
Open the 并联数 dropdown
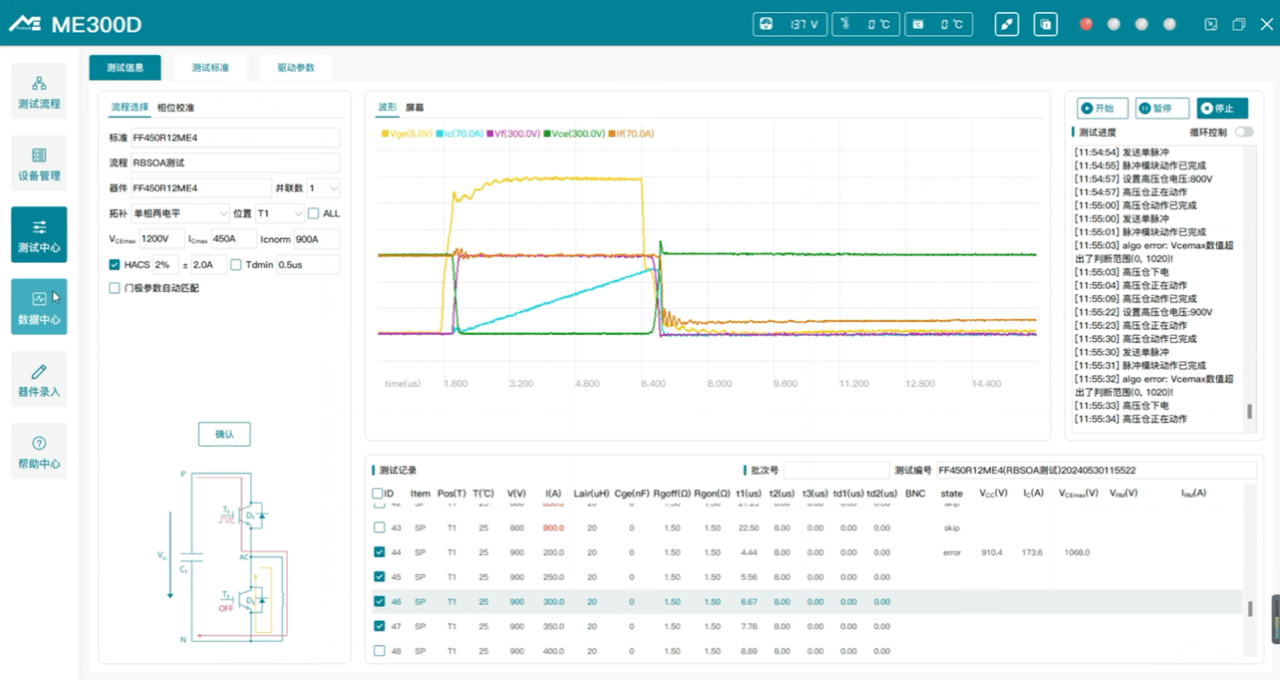[x=323, y=188]
